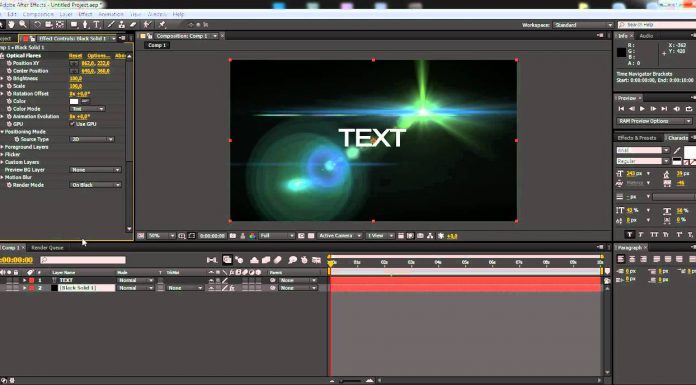Toggle the Use GPU checkbox
This screenshot has width=696, height=385.
72,124
